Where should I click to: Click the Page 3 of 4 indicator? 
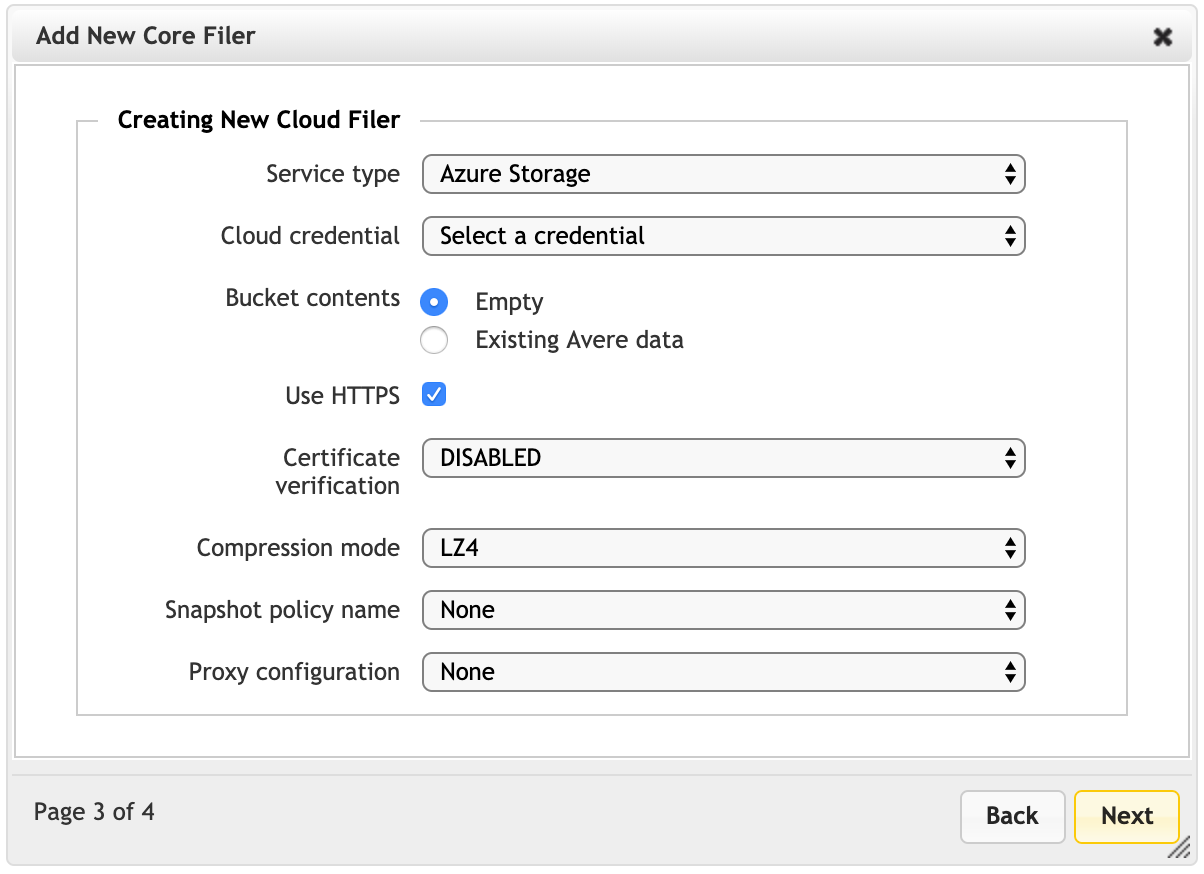click(94, 811)
